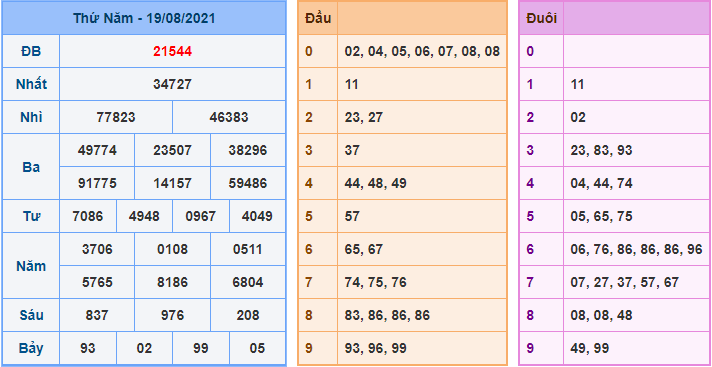
Task: Select Đuôi values '06, 76, 86, 86, 86, 96'
Action: click(637, 249)
